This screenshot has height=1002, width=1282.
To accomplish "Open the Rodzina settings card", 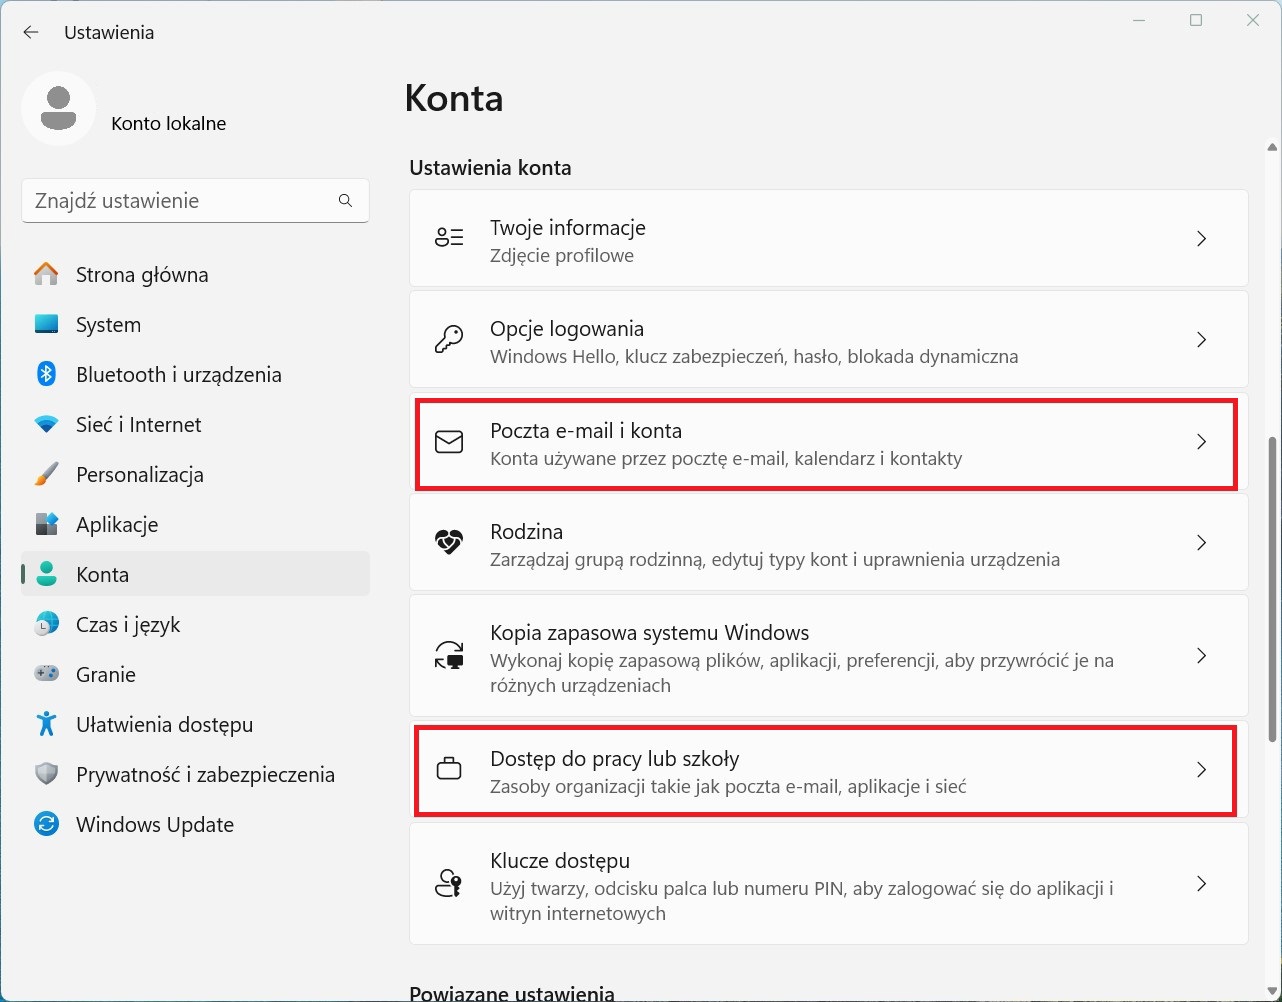I will tap(829, 543).
